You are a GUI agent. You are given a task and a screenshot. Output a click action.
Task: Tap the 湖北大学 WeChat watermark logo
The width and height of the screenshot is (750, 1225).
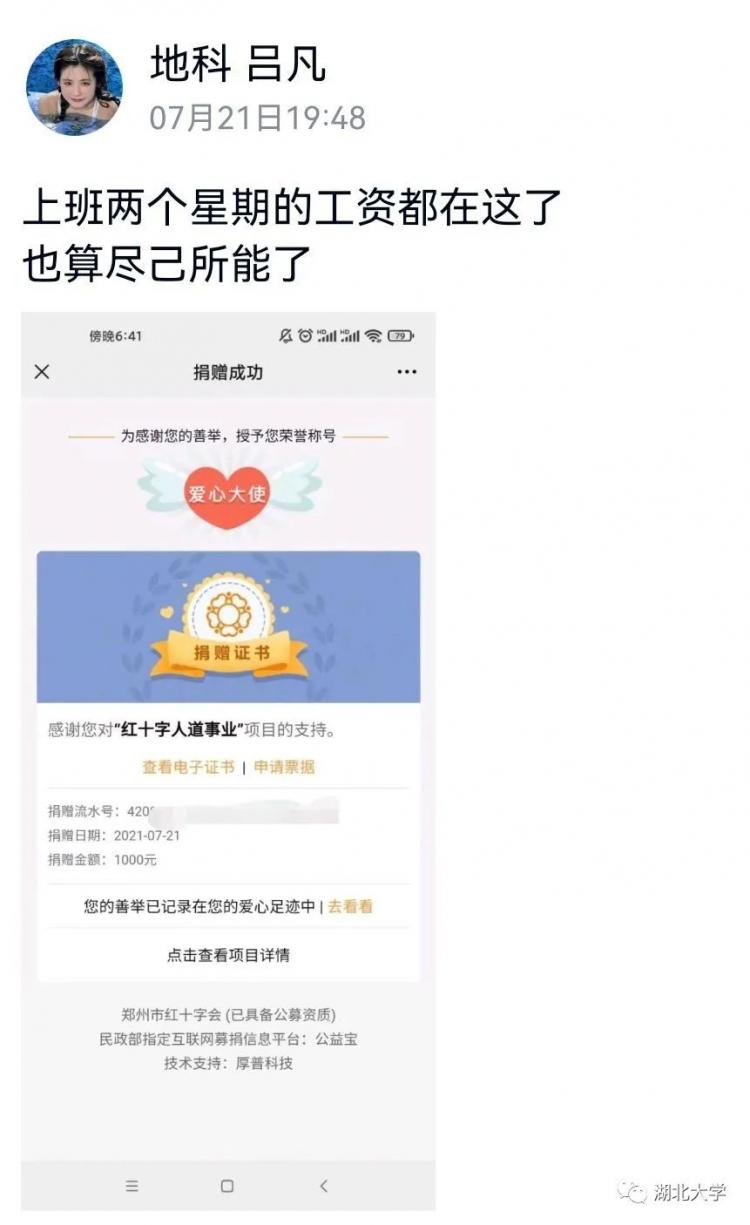[x=672, y=1192]
